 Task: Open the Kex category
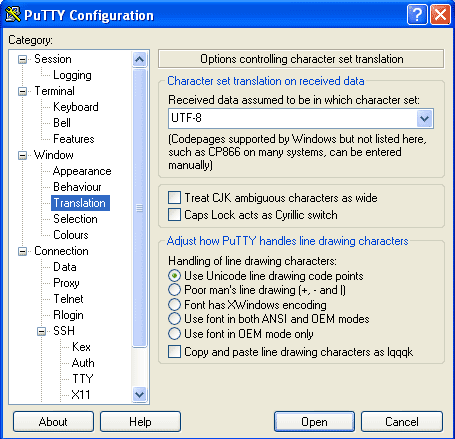[81, 347]
